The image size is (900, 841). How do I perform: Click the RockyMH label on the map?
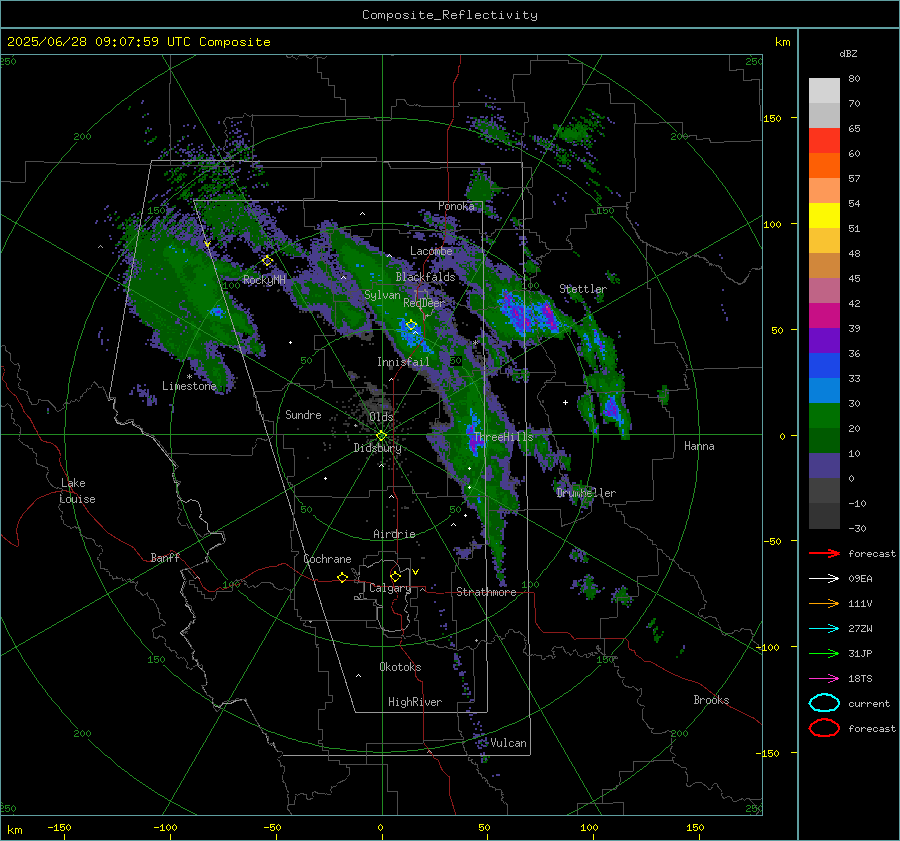tap(264, 280)
